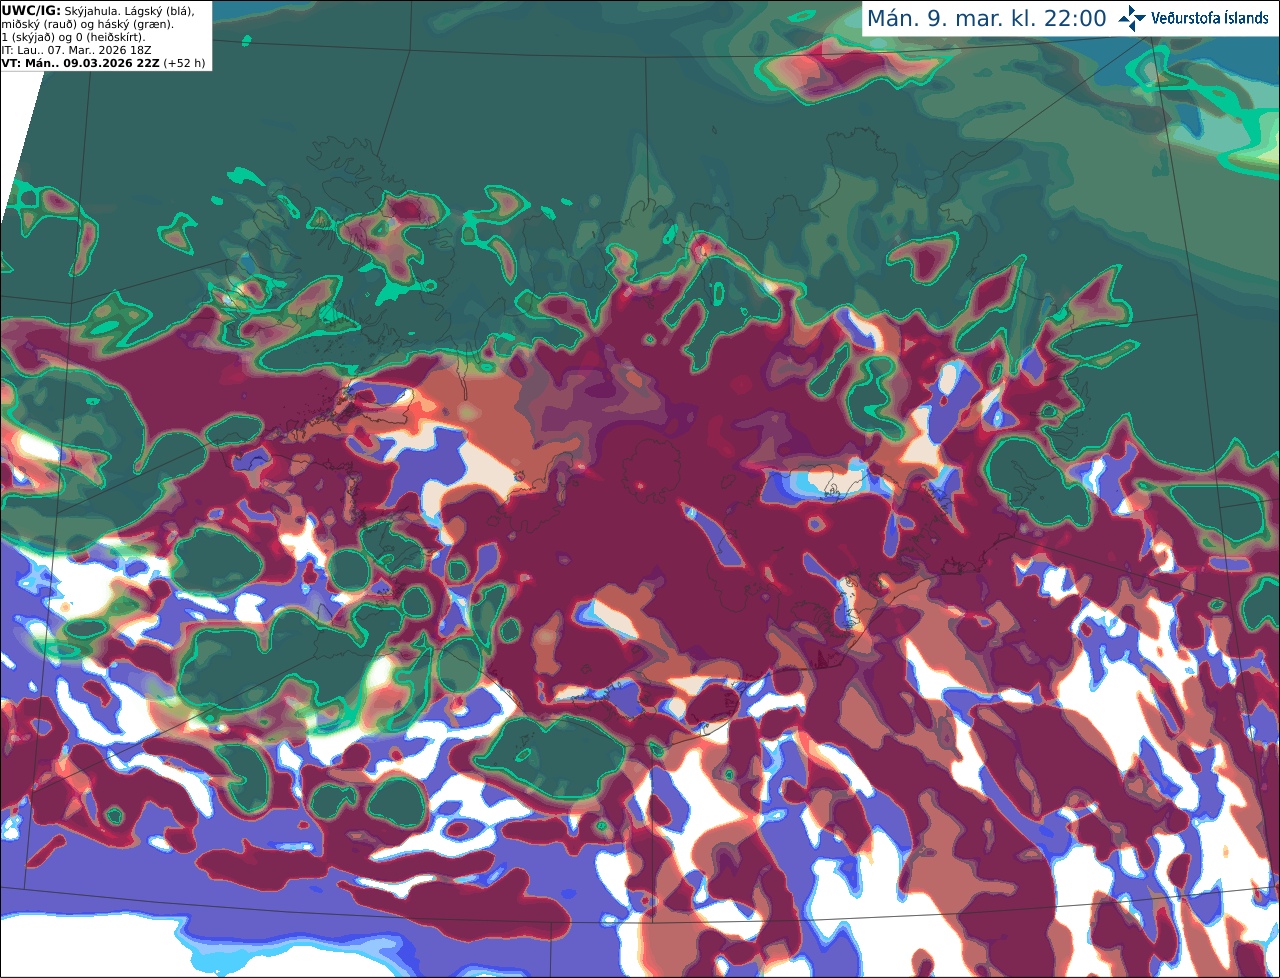Click the 'miðský (rauð) og háský (græn).' line
Viewport: 1280px width, 978px height.
(x=87, y=23)
